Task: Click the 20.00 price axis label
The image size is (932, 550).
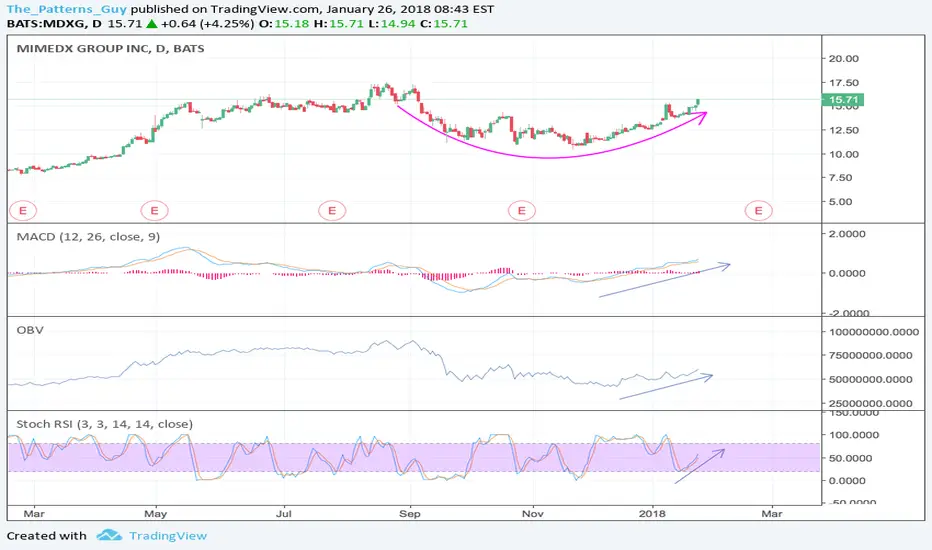Action: [844, 58]
